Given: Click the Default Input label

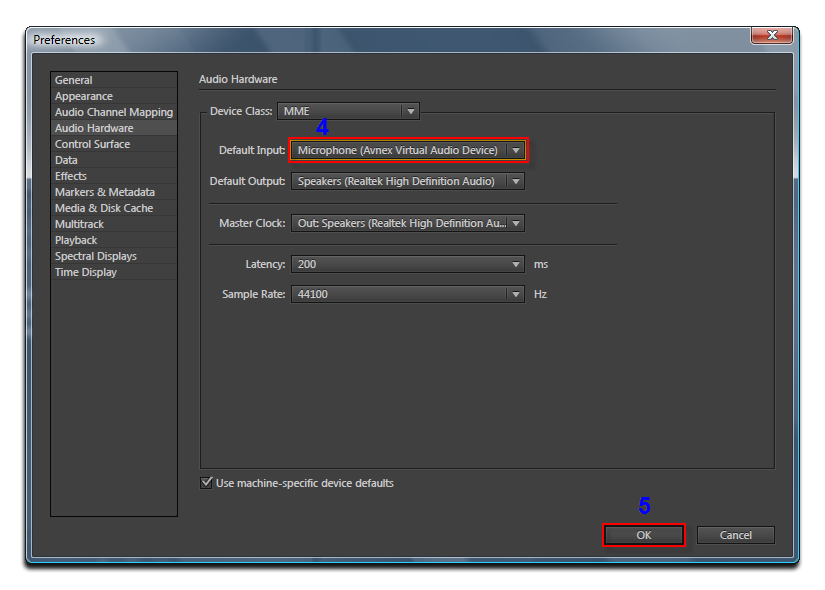Looking at the screenshot, I should [x=251, y=151].
